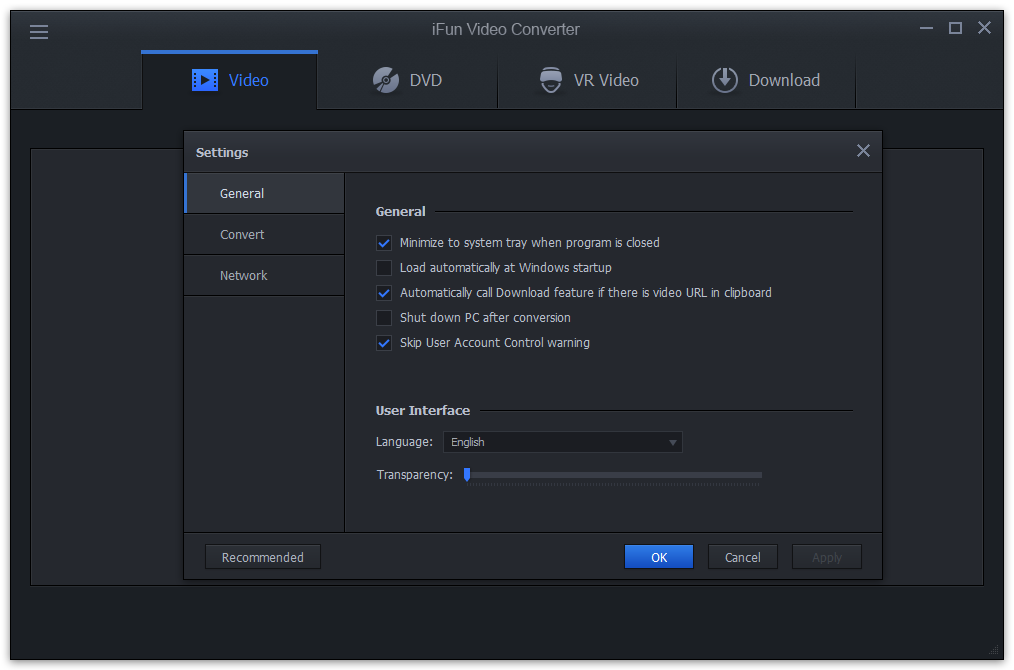Image resolution: width=1014 pixels, height=670 pixels.
Task: Close the iFun Video Converter window
Action: click(x=984, y=28)
